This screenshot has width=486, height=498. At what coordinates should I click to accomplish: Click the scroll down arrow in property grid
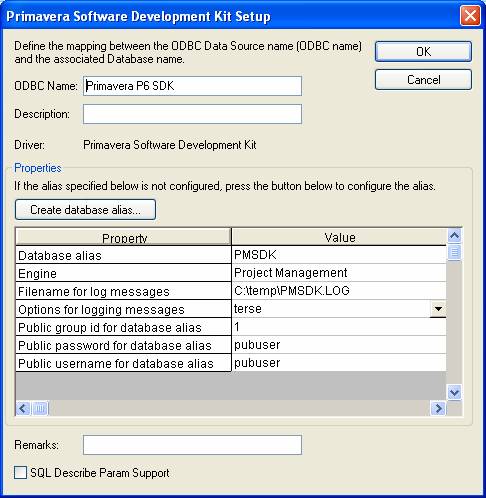[x=454, y=392]
